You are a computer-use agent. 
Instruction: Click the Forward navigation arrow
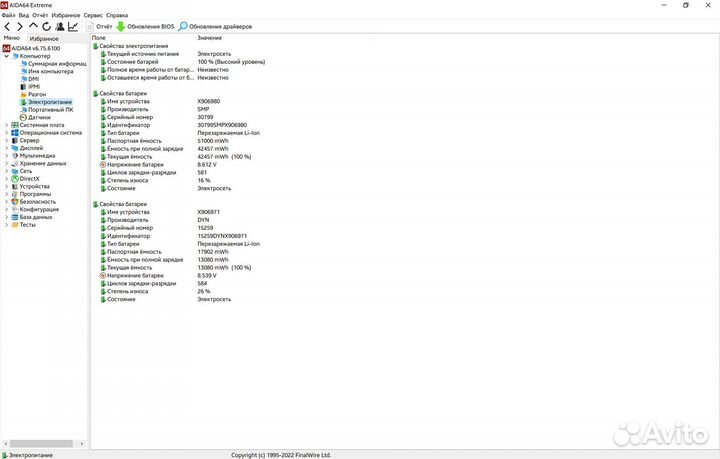coord(19,26)
